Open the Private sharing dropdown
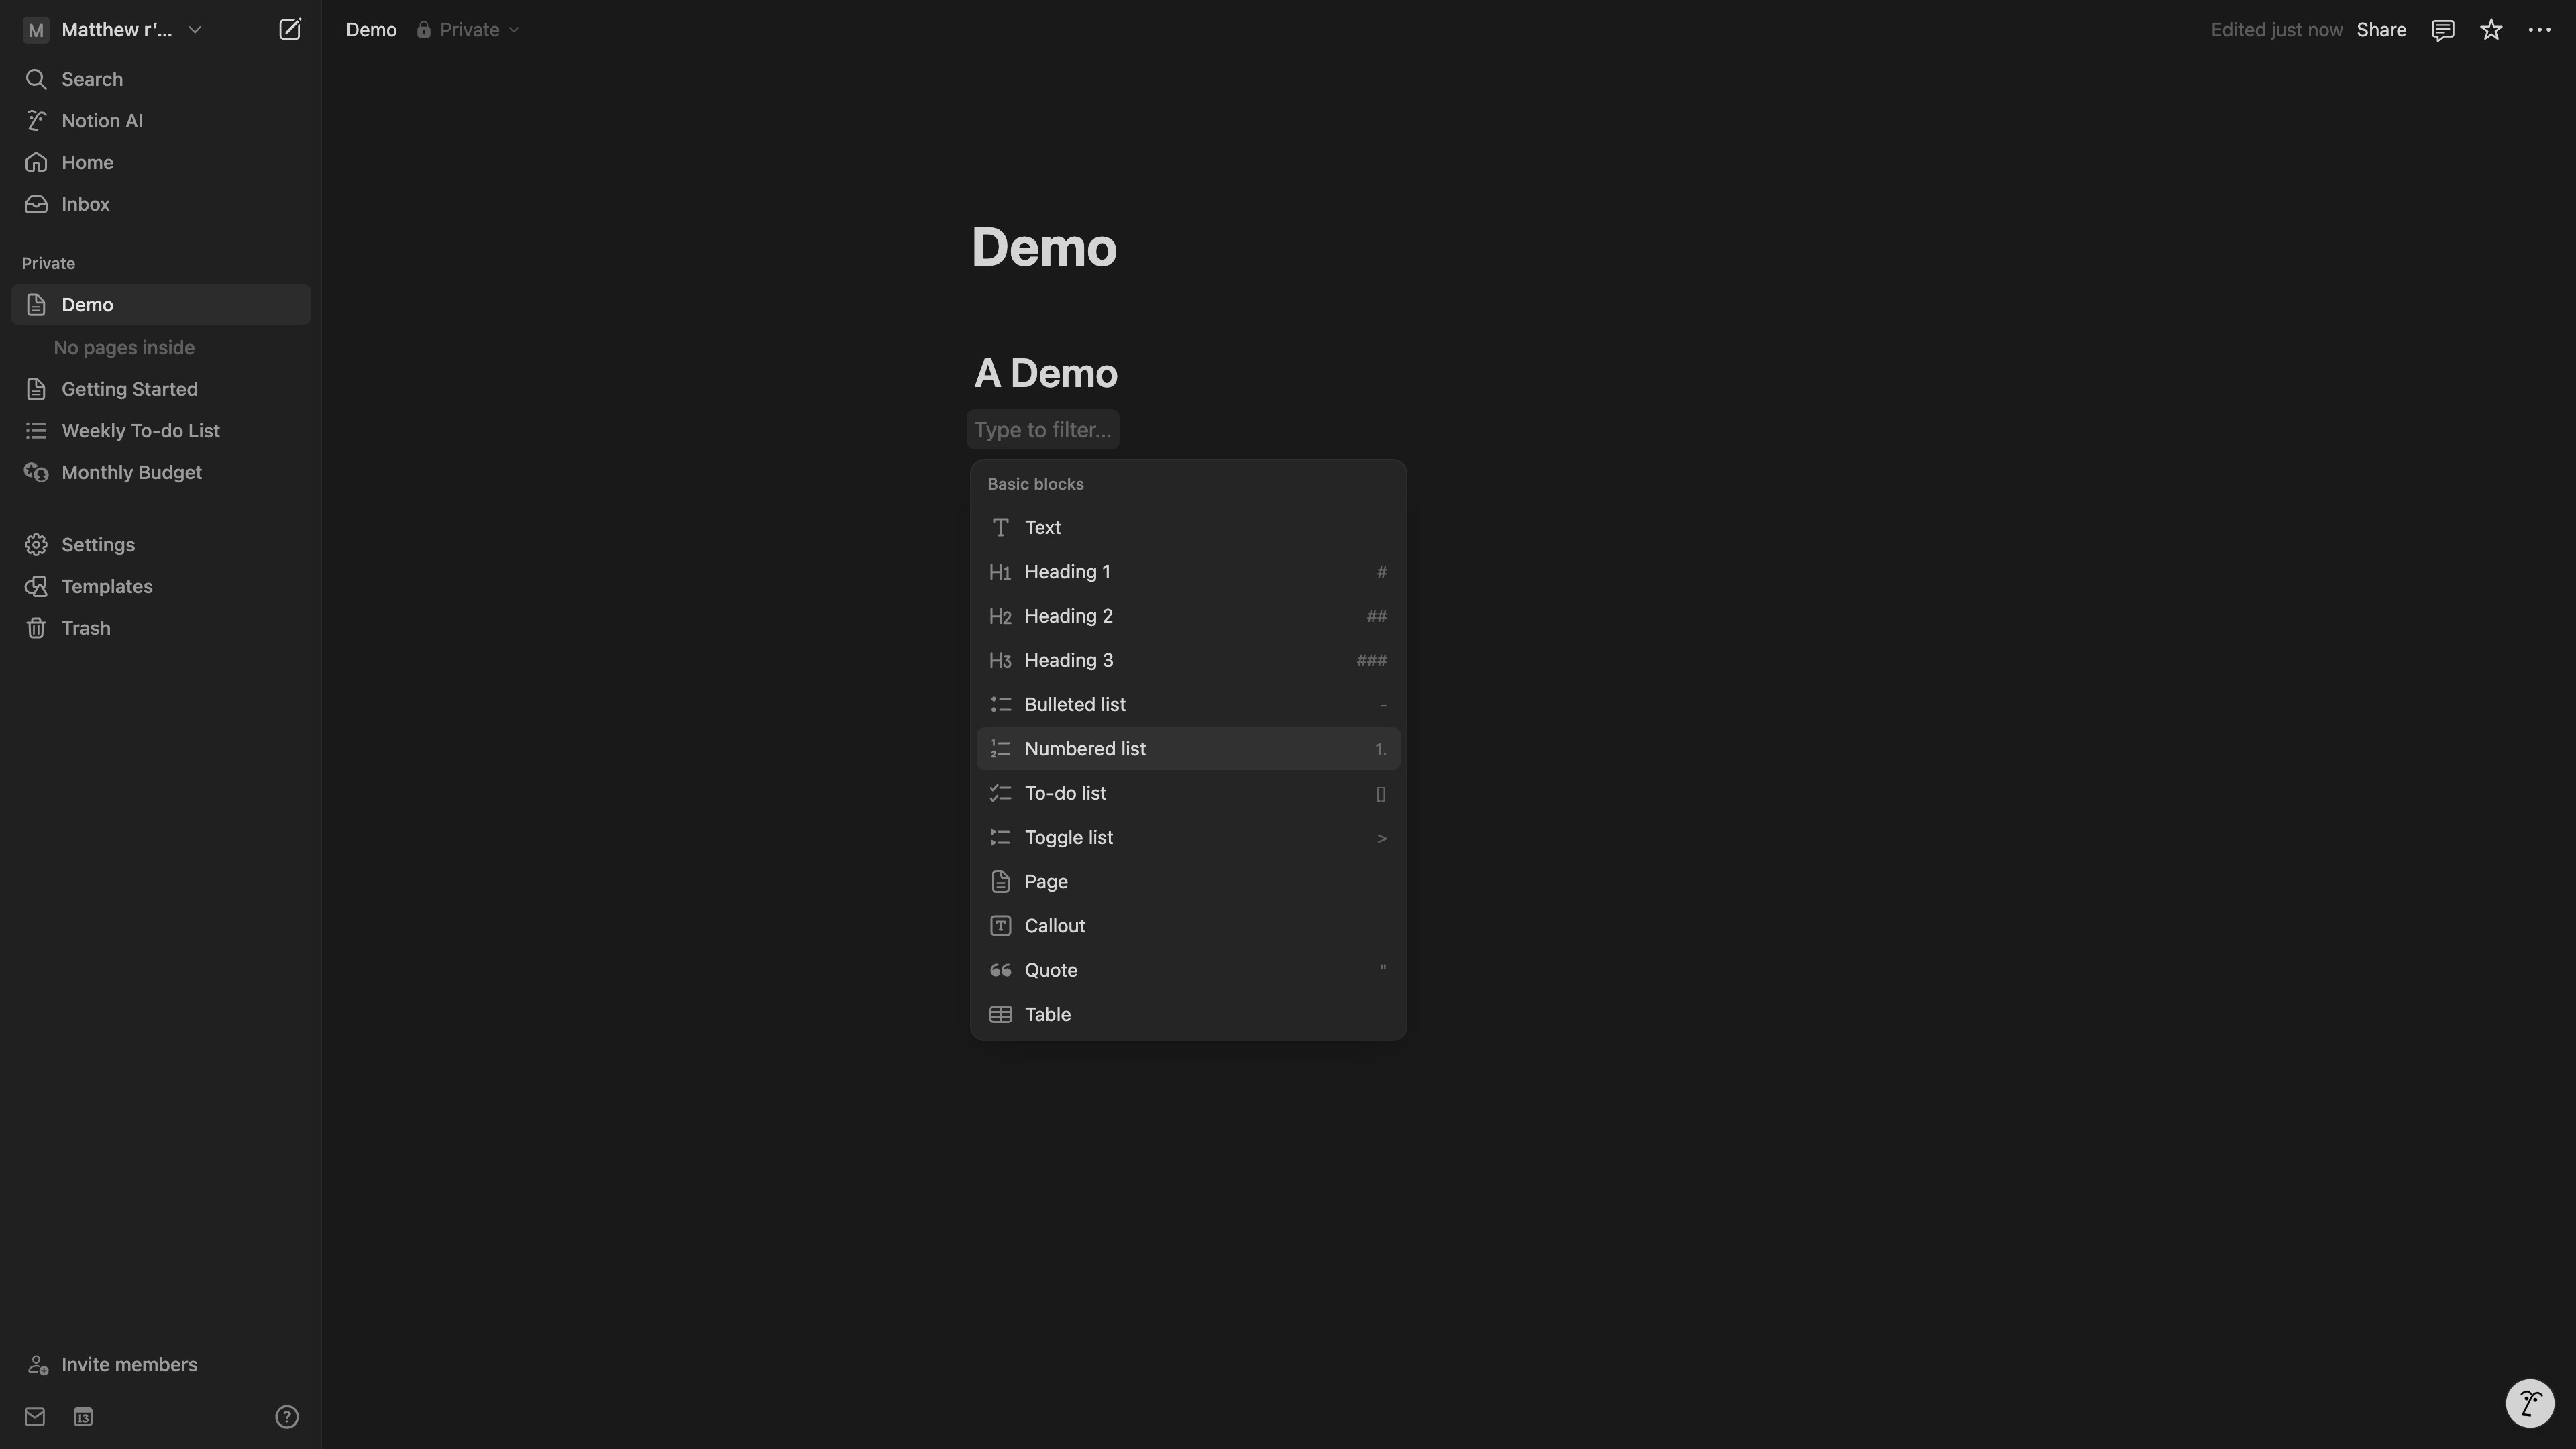 point(468,30)
